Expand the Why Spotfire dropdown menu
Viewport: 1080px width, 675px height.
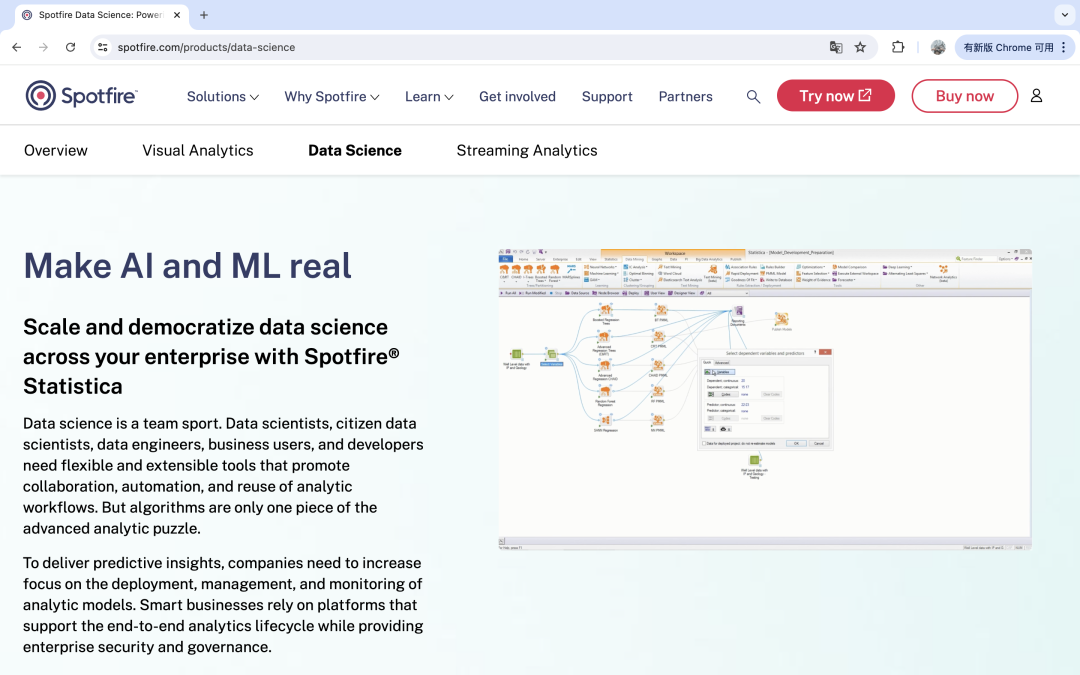[332, 97]
